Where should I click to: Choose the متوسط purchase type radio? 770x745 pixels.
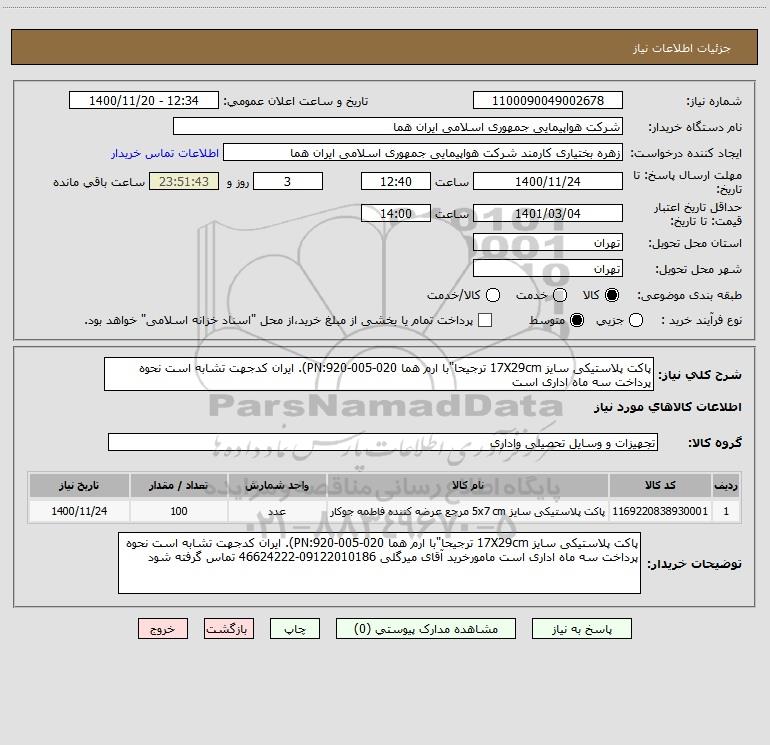(x=577, y=321)
